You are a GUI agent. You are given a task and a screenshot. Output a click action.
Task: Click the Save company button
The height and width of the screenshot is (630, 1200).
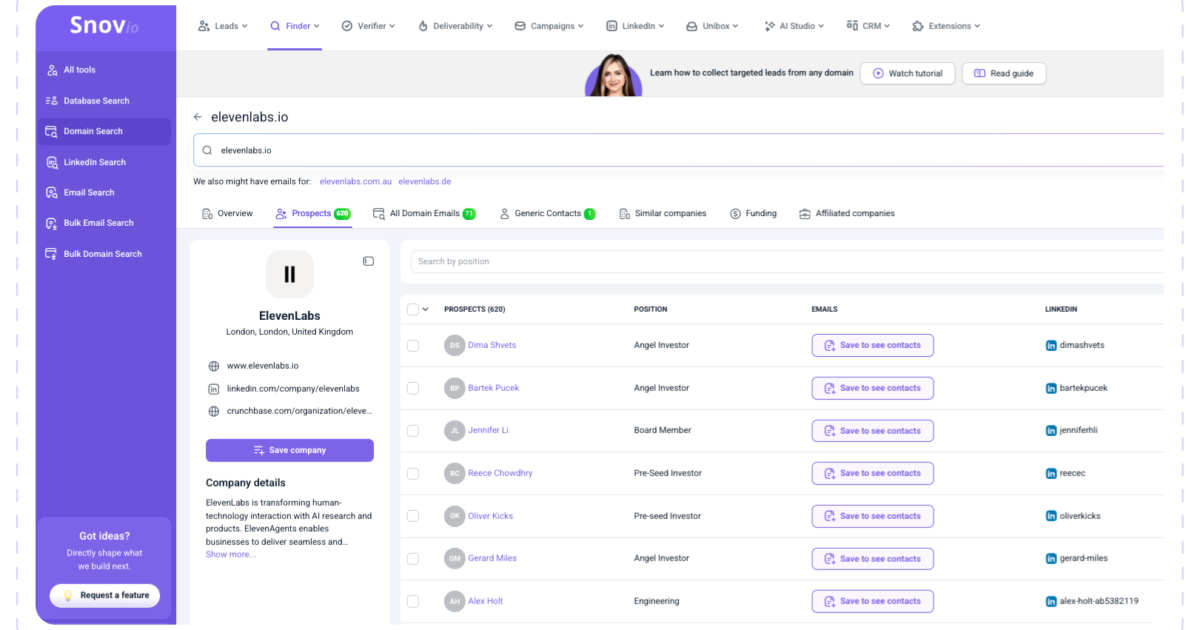point(290,450)
